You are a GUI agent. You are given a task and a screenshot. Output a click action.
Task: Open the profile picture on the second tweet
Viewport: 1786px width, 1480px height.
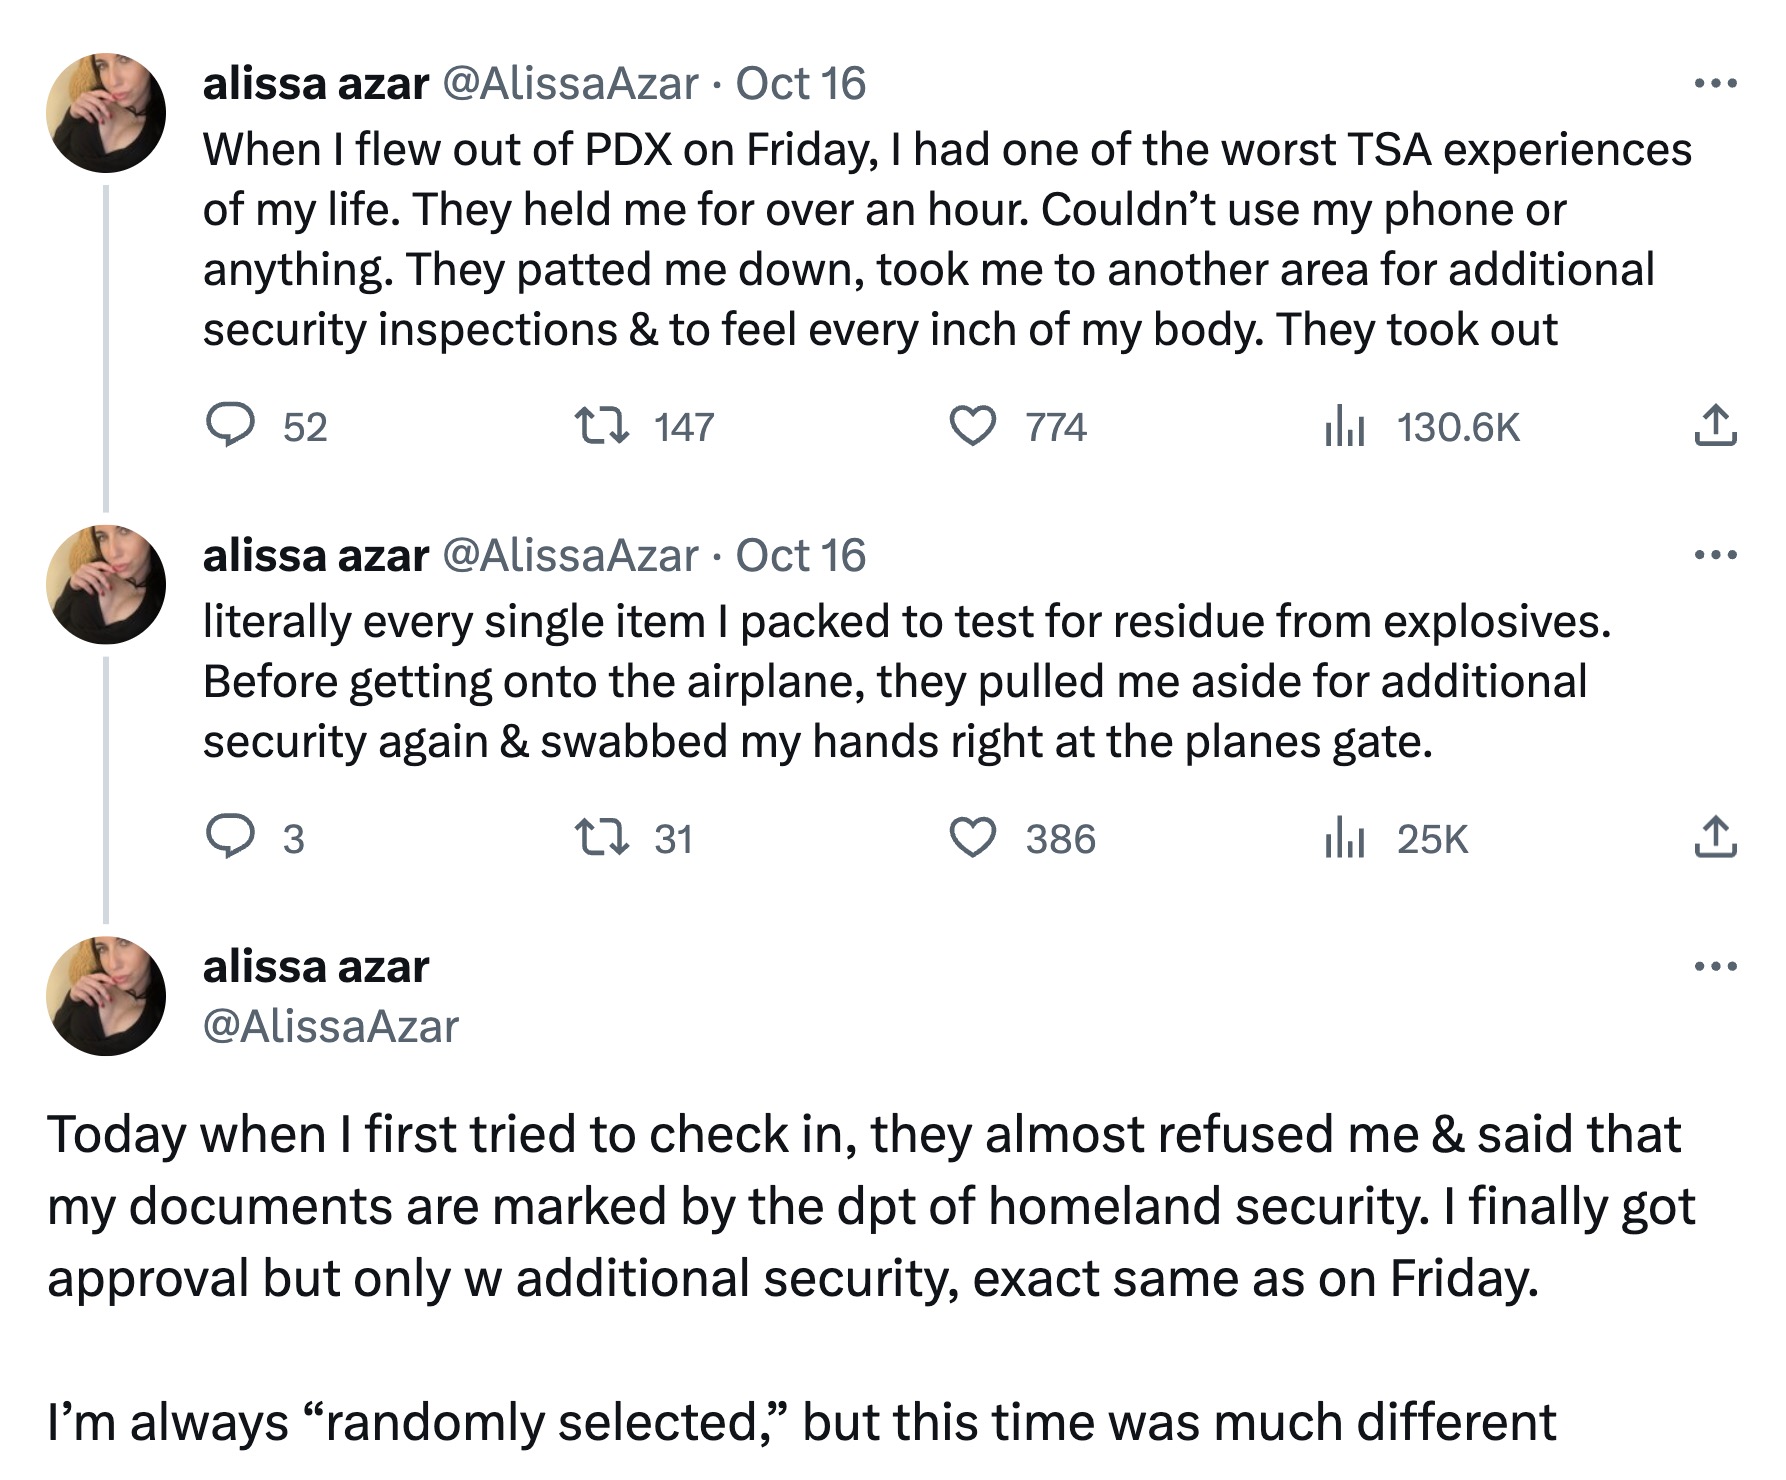click(106, 584)
